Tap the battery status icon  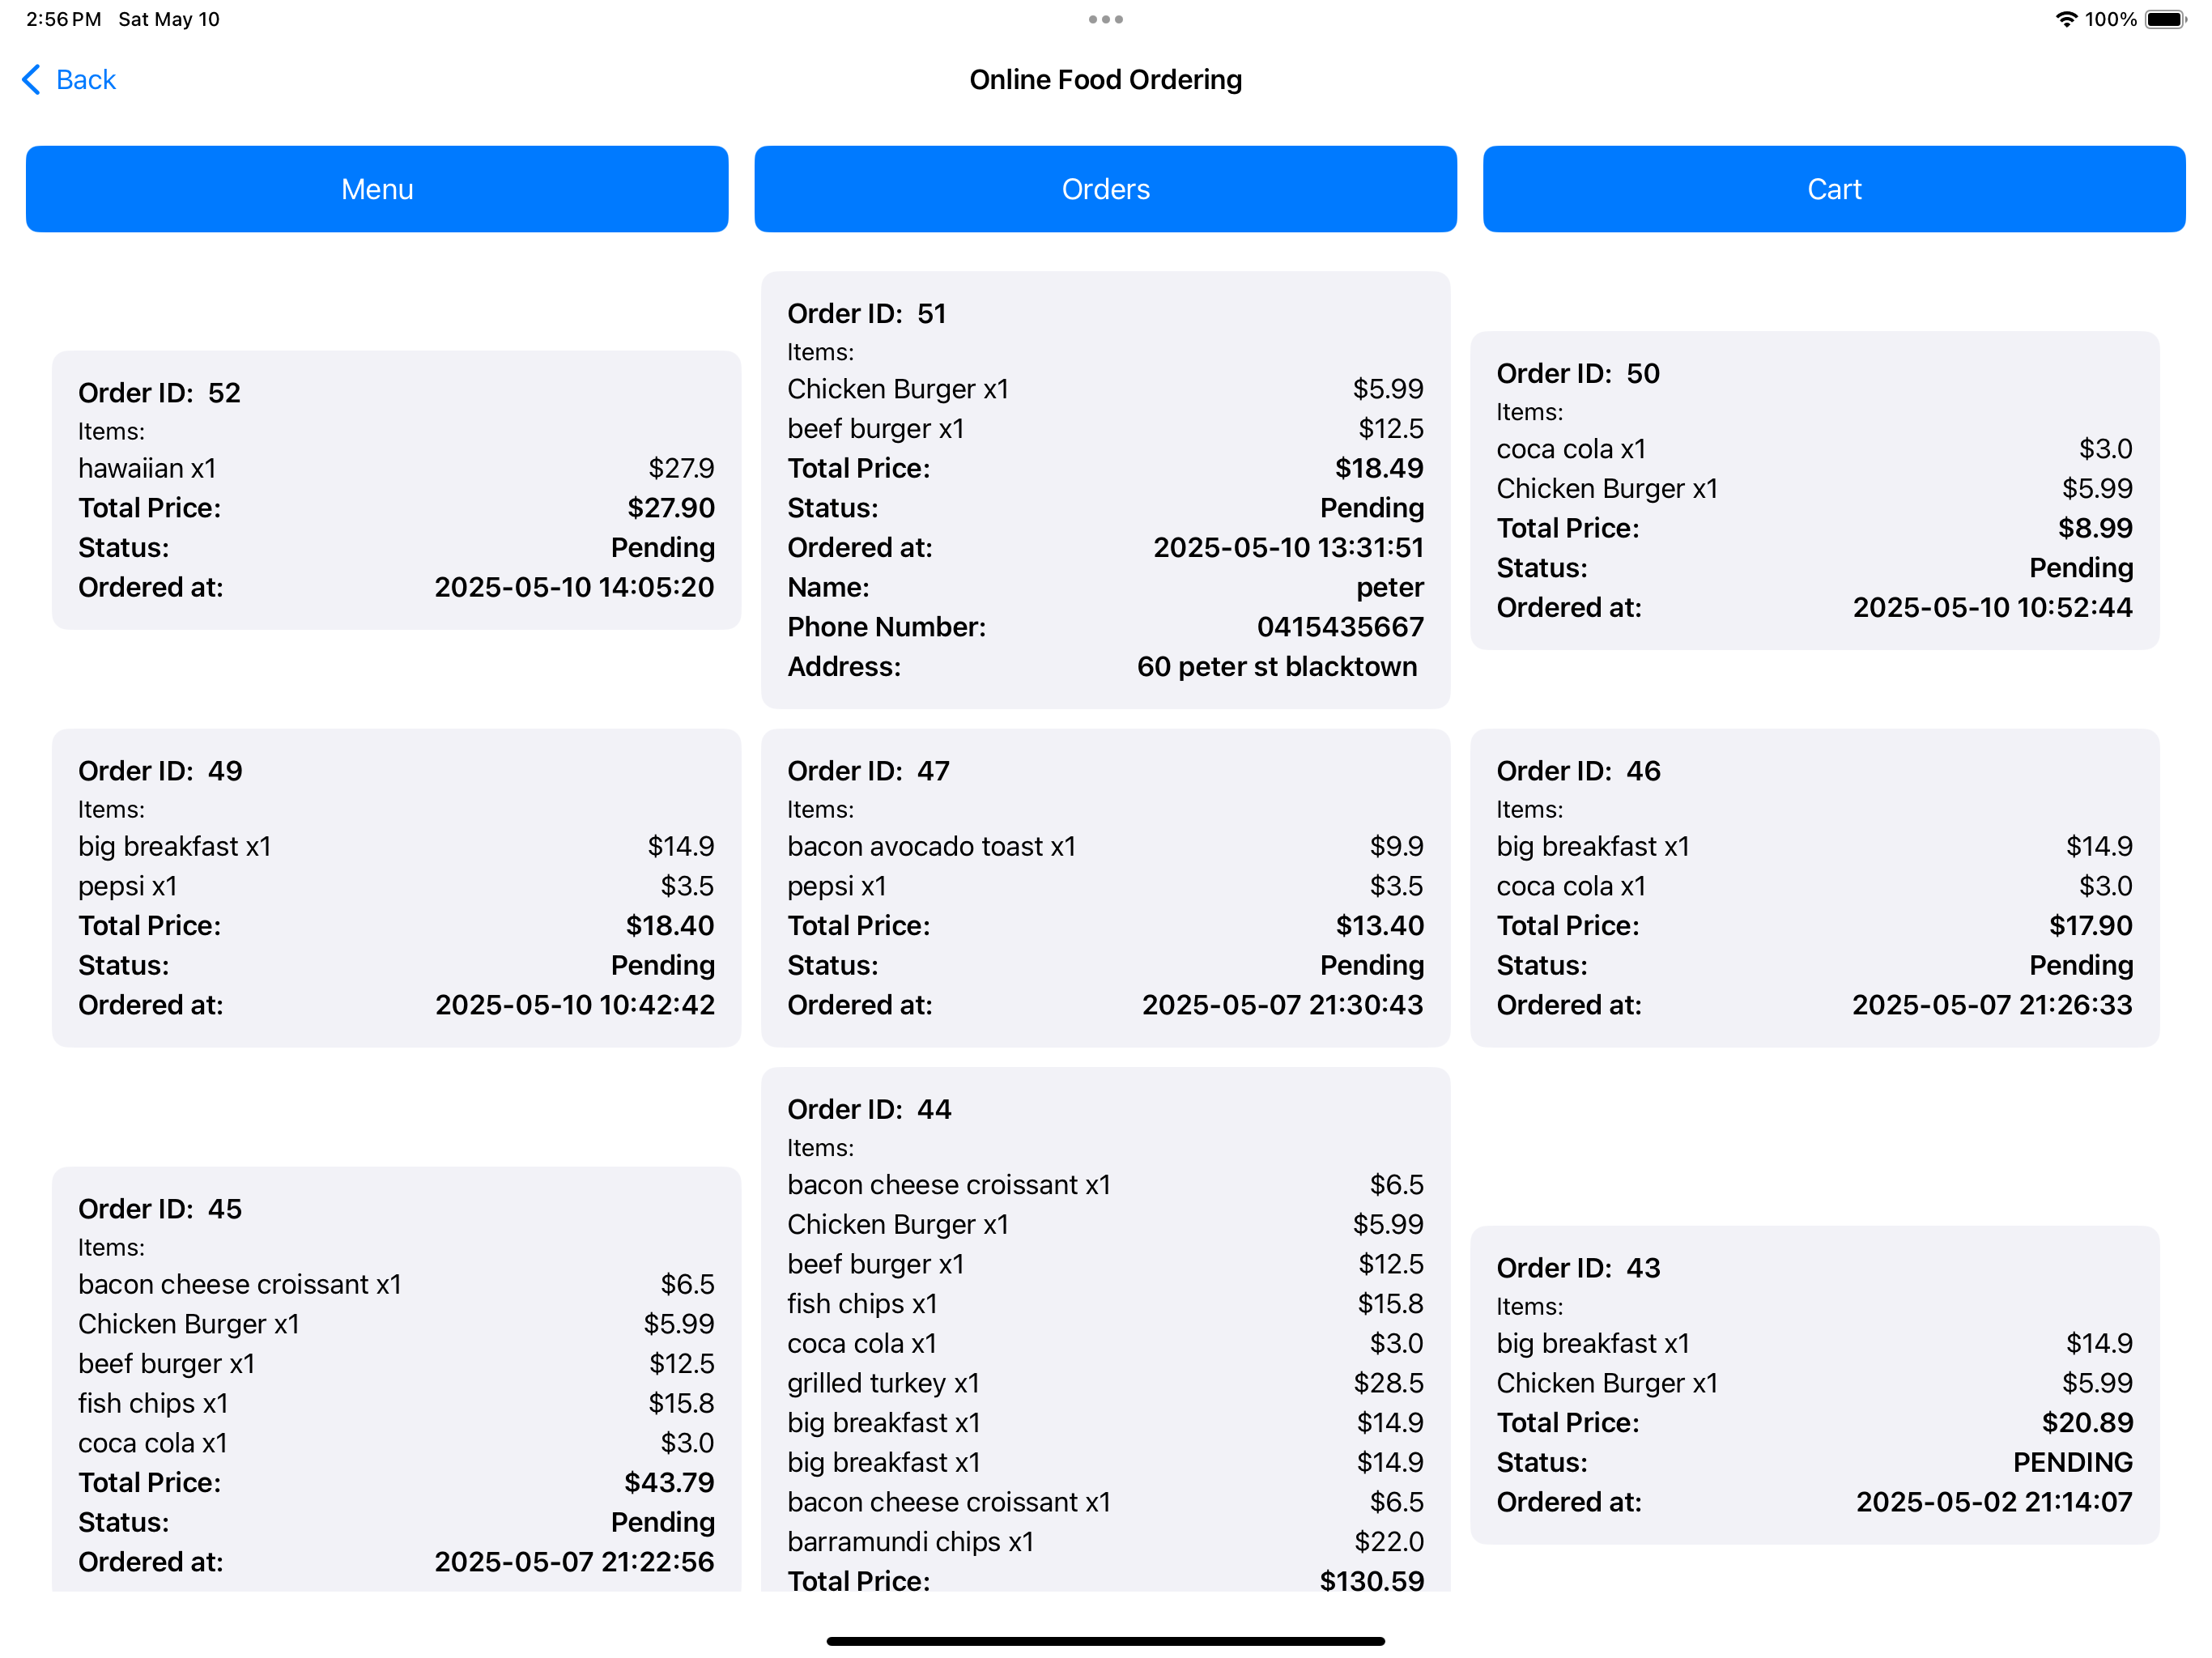point(2166,19)
